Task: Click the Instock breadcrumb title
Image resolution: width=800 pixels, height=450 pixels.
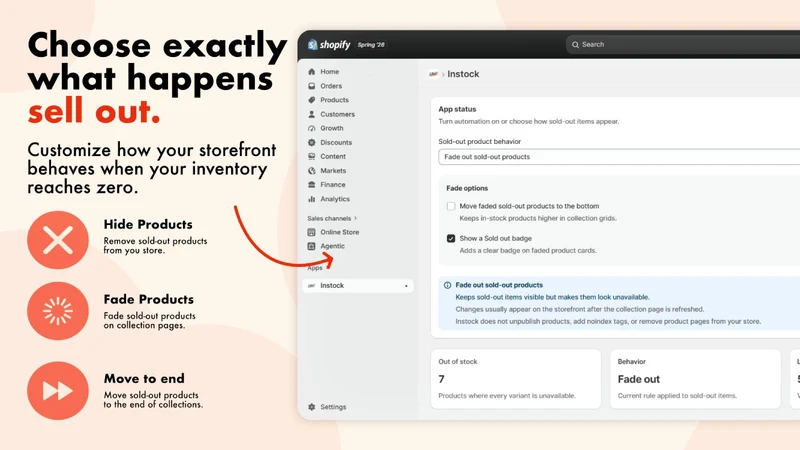Action: click(463, 74)
